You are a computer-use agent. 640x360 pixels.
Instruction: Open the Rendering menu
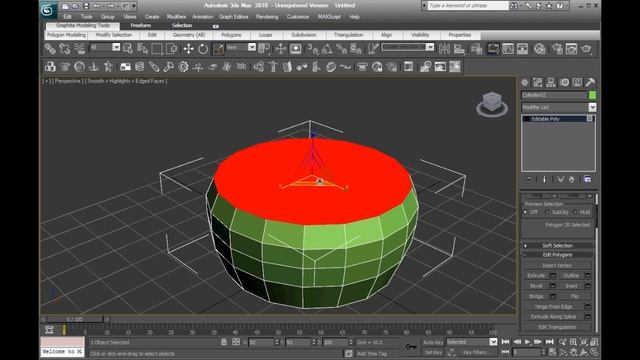[x=267, y=17]
